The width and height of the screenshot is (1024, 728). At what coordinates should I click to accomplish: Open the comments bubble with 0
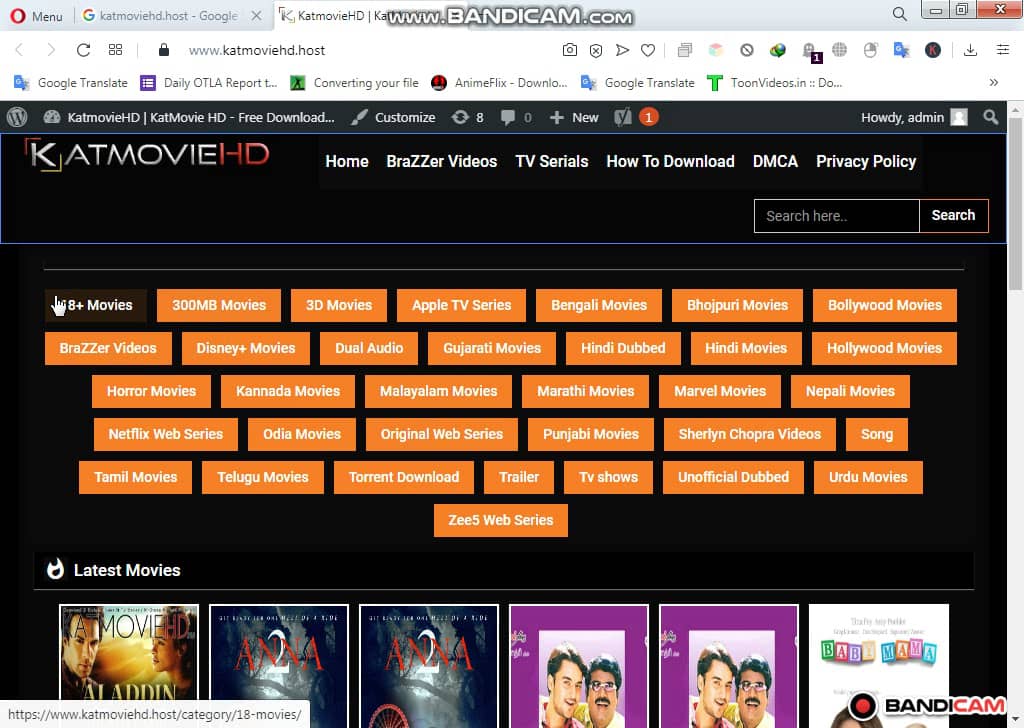pyautogui.click(x=516, y=118)
